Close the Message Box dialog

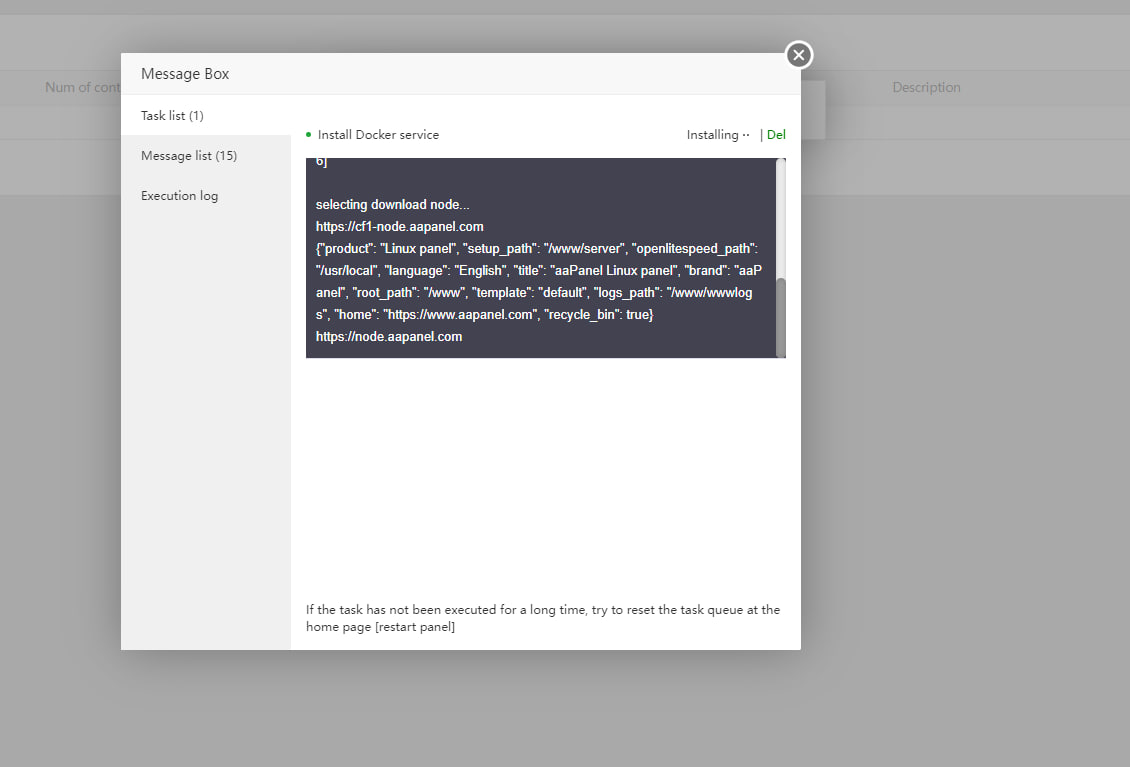798,55
